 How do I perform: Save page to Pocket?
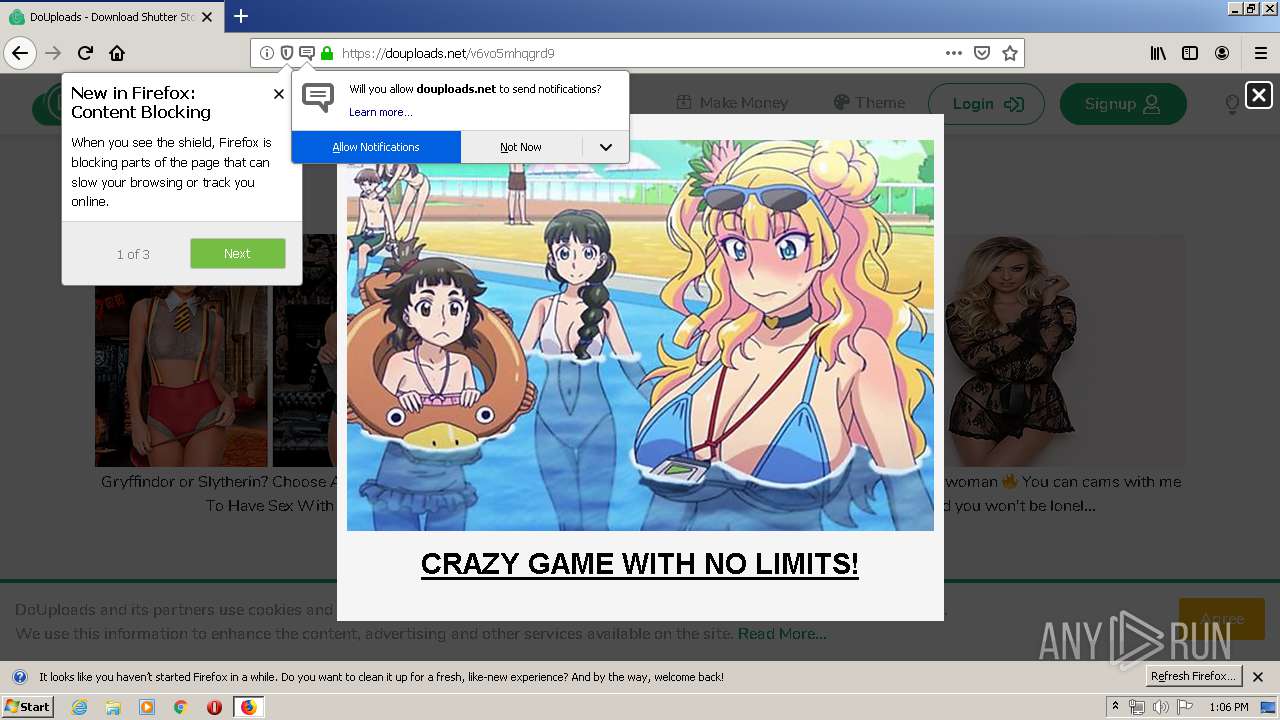tap(982, 53)
